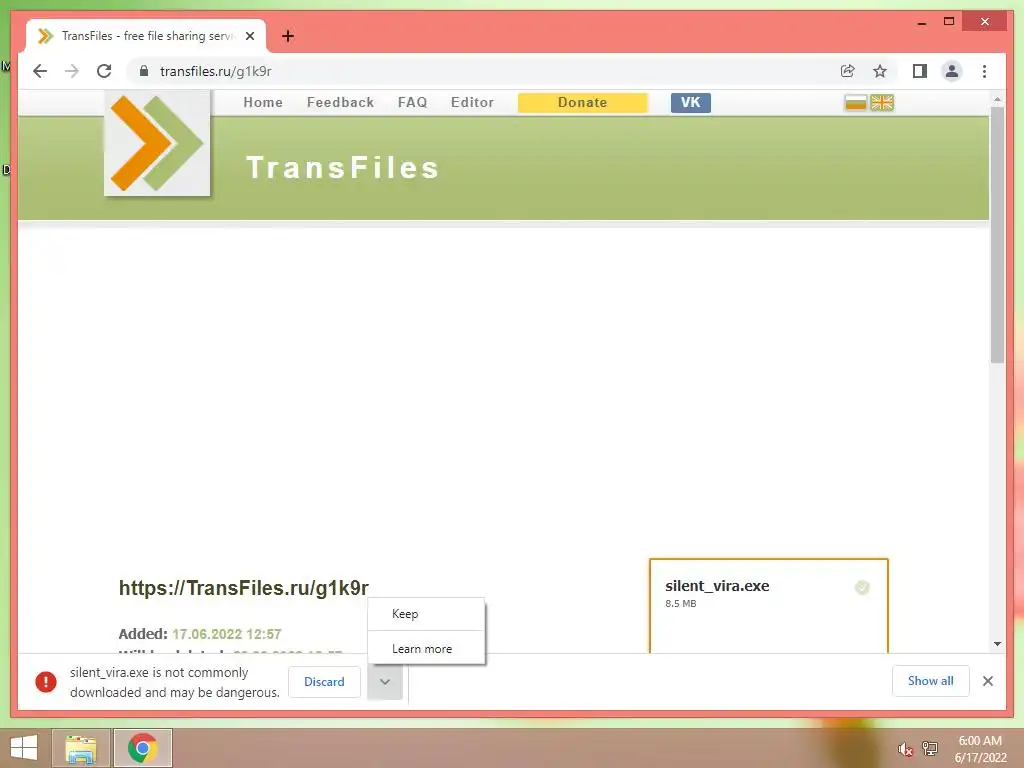
Task: Maximize the Chrome window
Action: 949,22
